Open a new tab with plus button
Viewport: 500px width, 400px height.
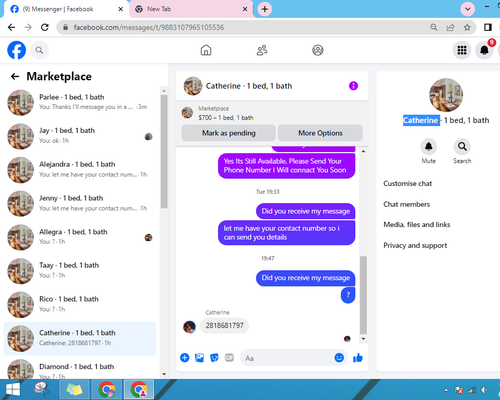(265, 9)
